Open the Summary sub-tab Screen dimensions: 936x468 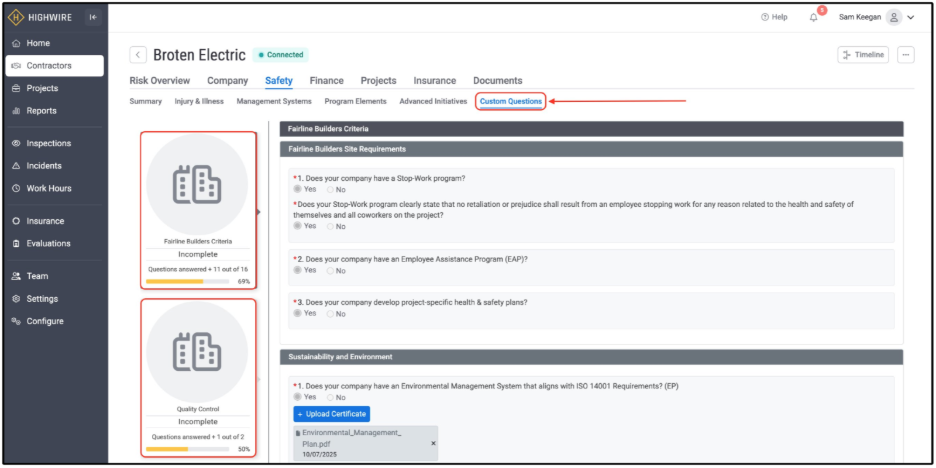point(146,101)
